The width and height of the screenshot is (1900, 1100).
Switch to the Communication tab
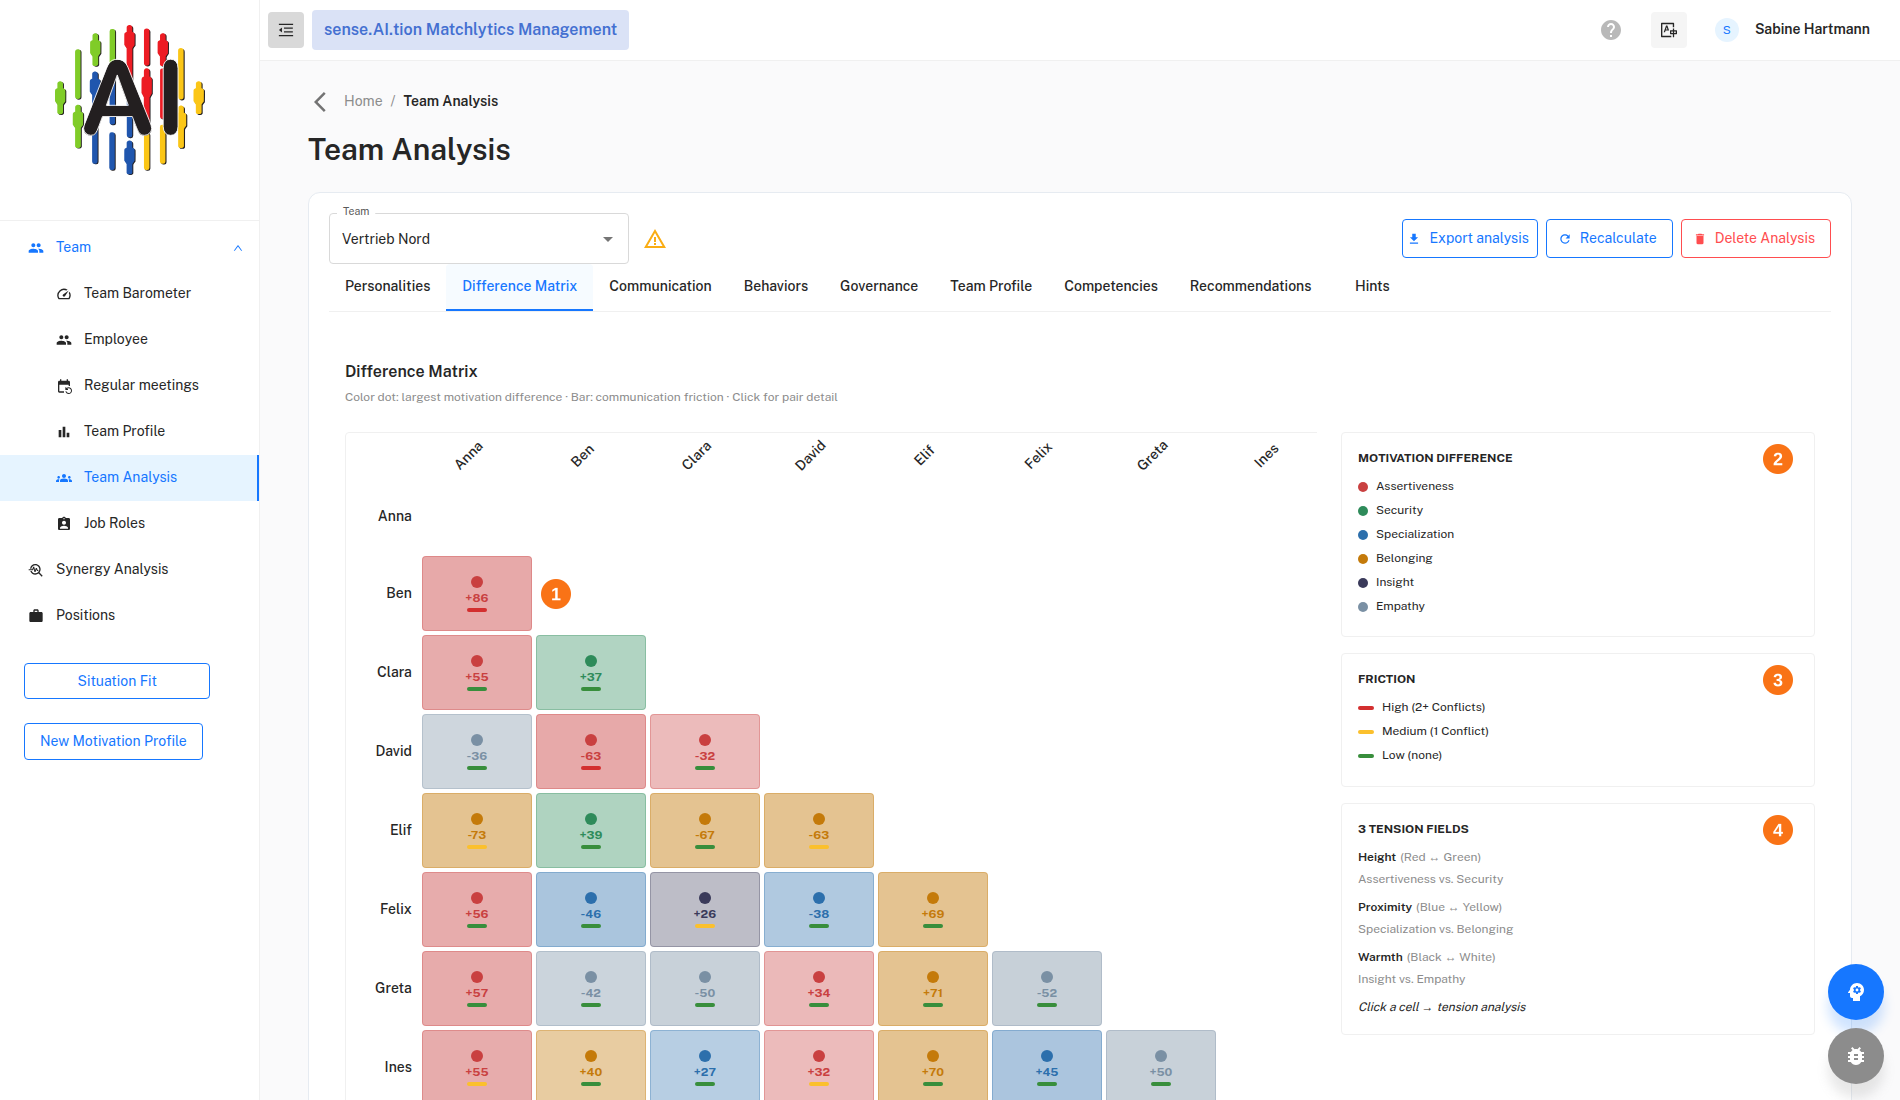(x=660, y=286)
